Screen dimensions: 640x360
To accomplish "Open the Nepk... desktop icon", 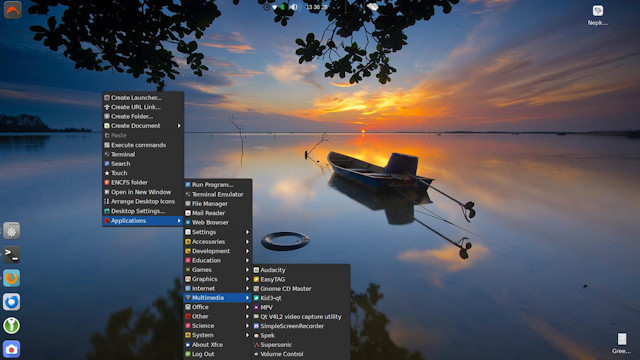I will coord(598,15).
